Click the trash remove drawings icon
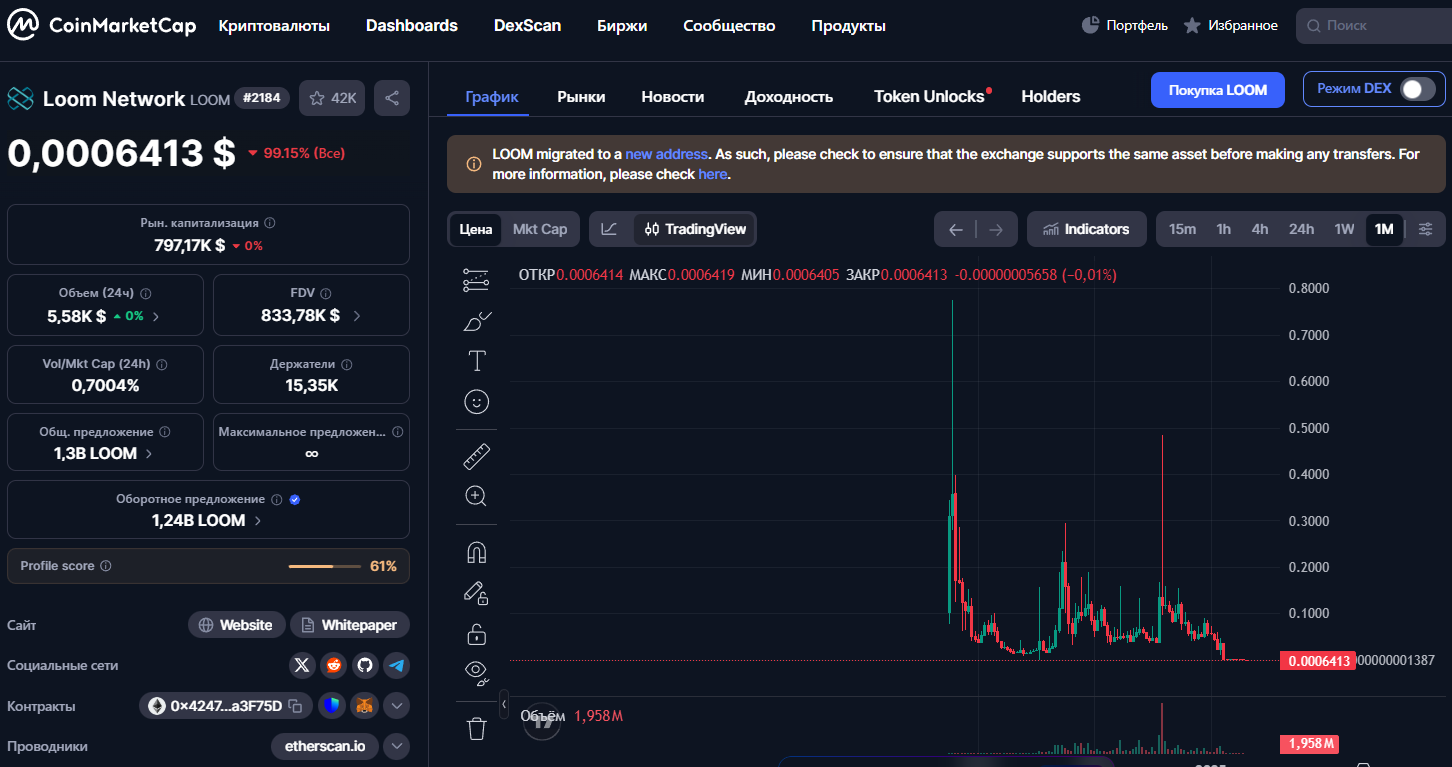 477,729
